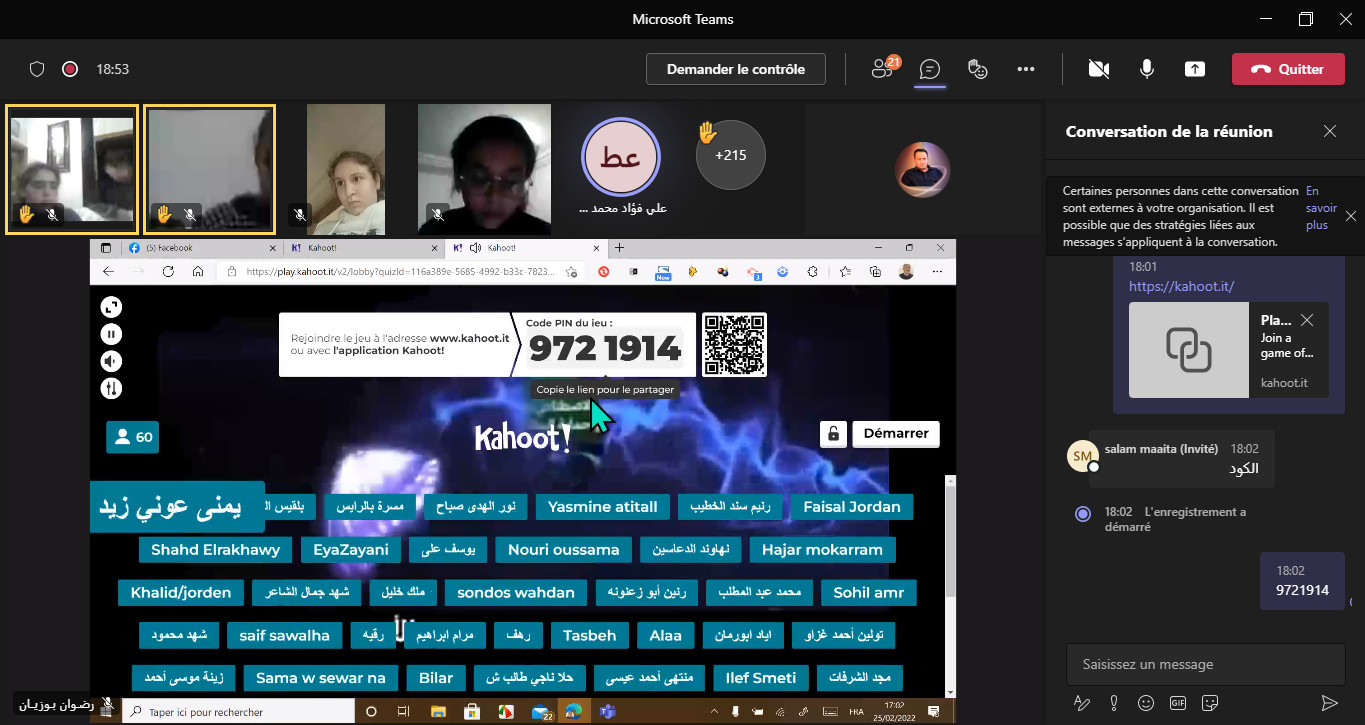The width and height of the screenshot is (1365, 725).
Task: Open File Explorer from the taskbar
Action: [x=438, y=712]
